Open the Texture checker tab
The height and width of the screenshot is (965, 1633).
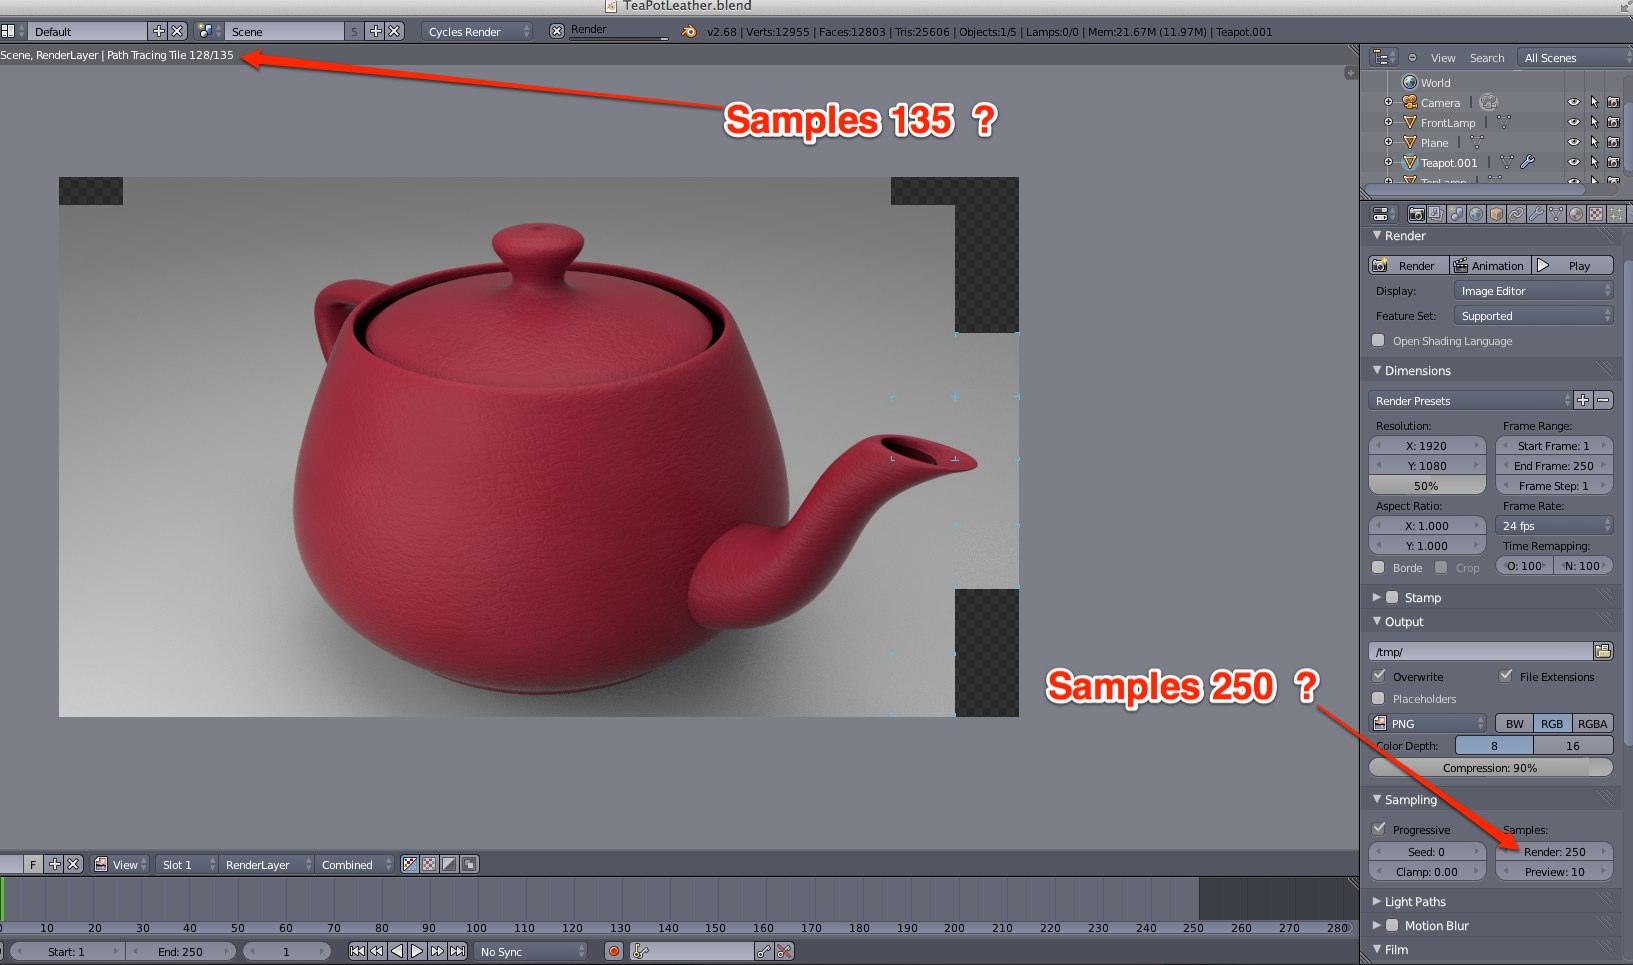pos(1596,214)
